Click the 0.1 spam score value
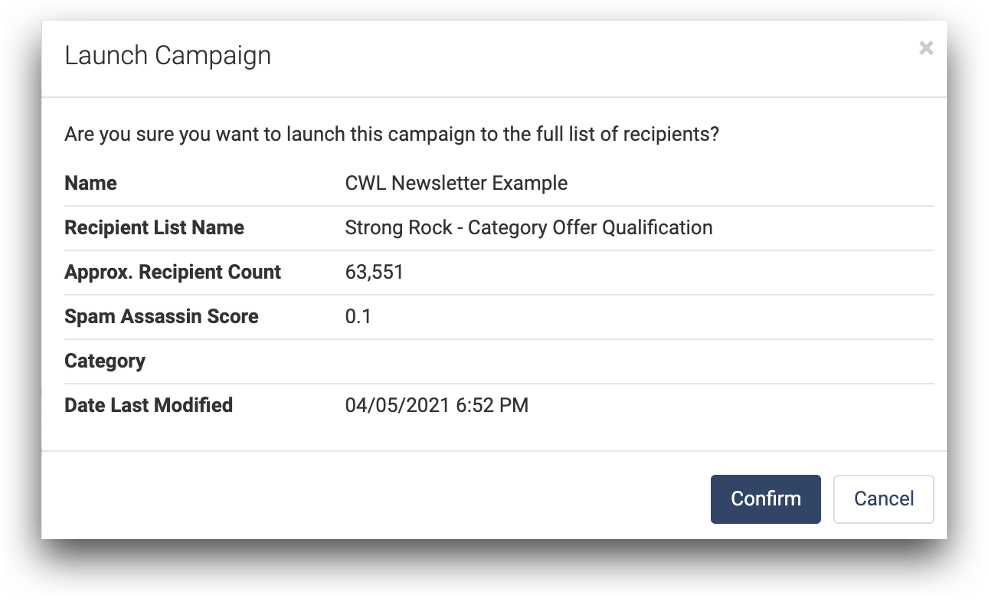Image resolution: width=988 pixels, height=600 pixels. [x=358, y=316]
